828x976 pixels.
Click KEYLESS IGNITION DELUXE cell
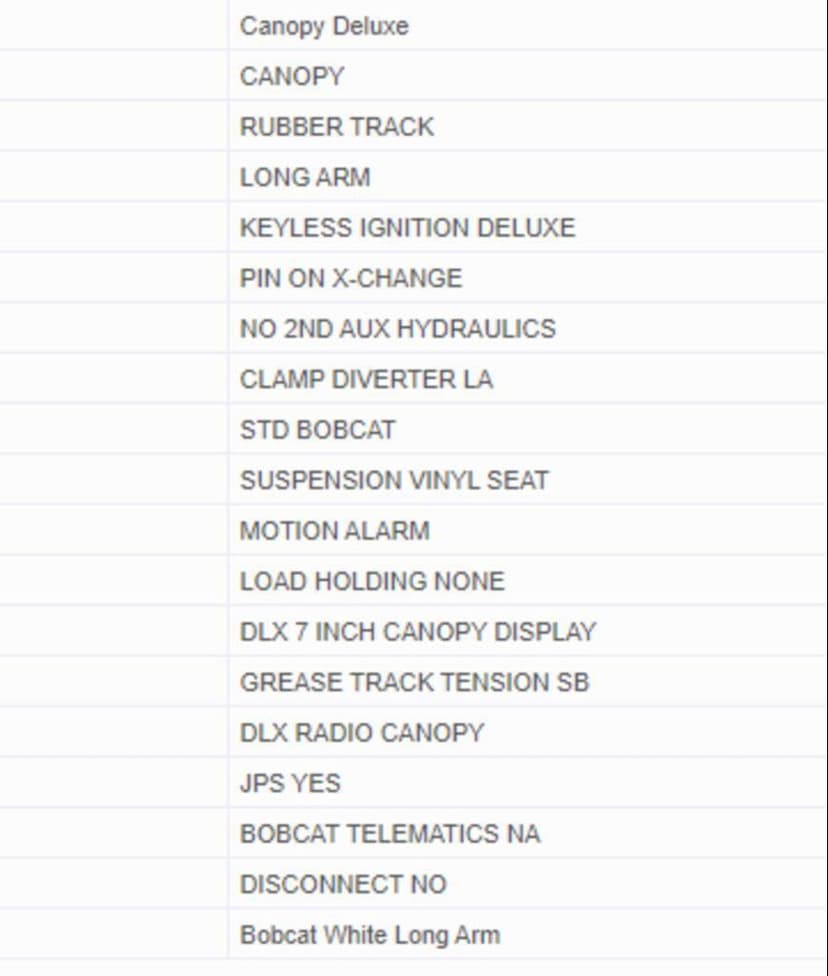point(407,228)
